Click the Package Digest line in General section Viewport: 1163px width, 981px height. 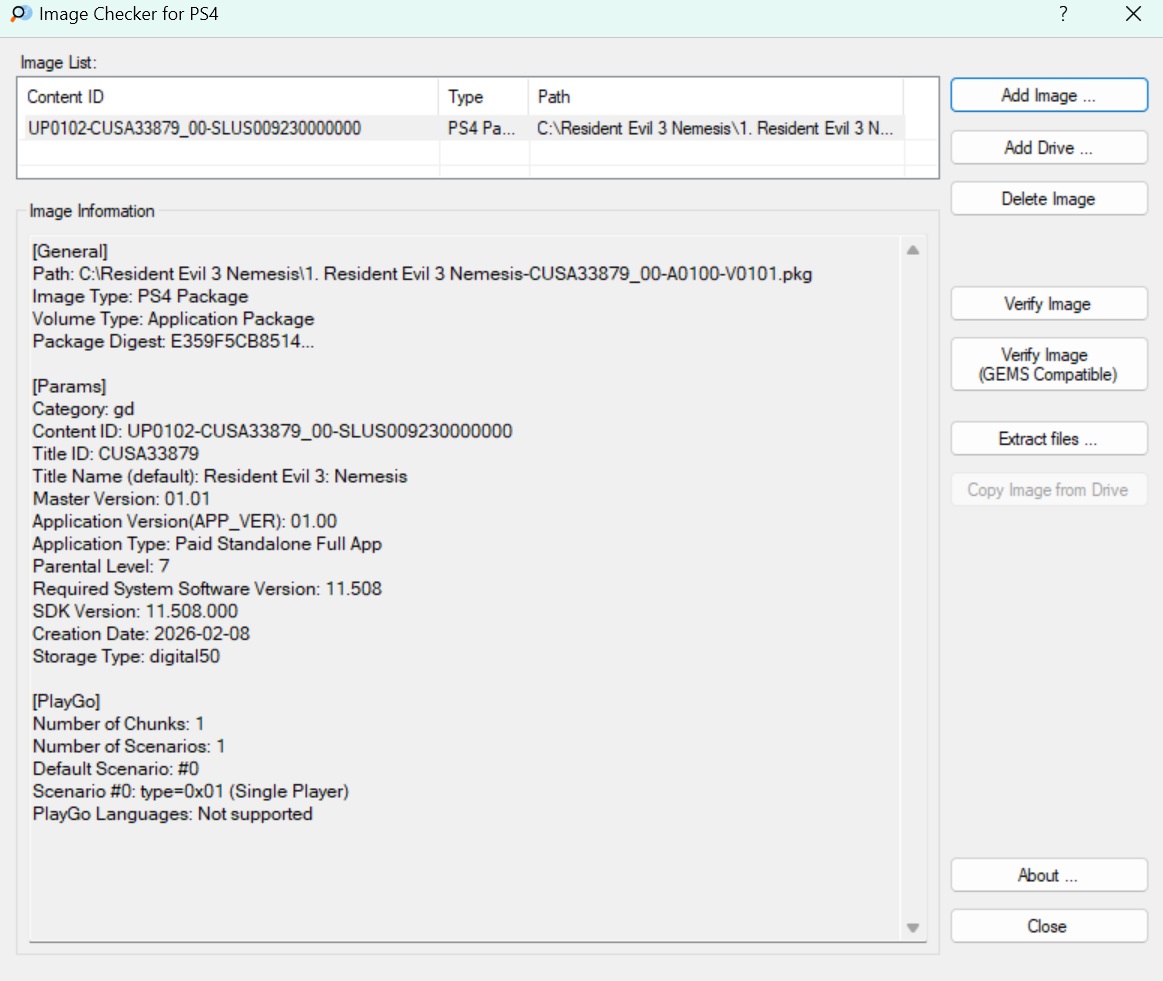[173, 341]
